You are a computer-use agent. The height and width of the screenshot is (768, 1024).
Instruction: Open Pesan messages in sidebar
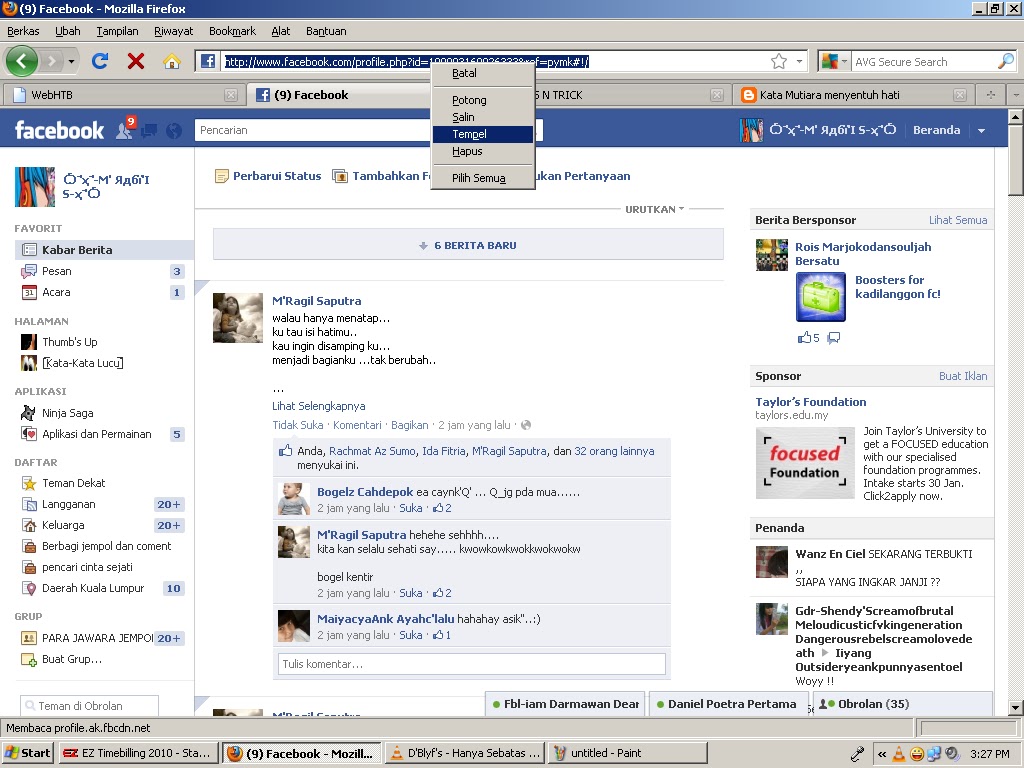pos(56,271)
